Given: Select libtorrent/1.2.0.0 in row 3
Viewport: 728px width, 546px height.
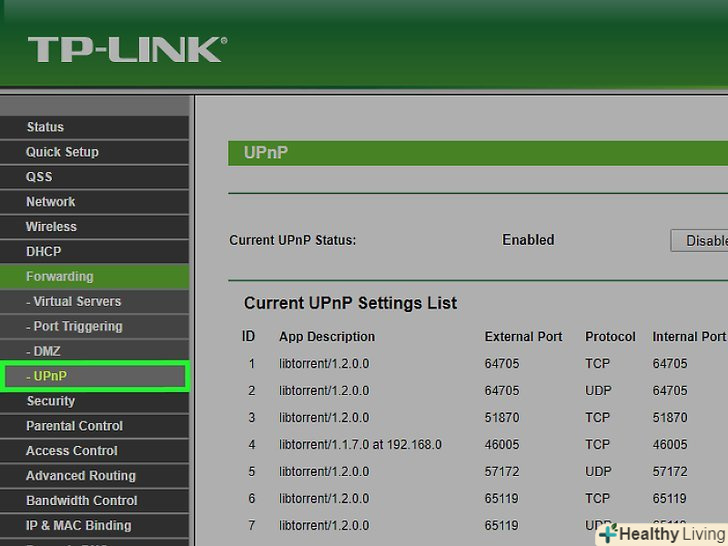Looking at the screenshot, I should [x=324, y=417].
